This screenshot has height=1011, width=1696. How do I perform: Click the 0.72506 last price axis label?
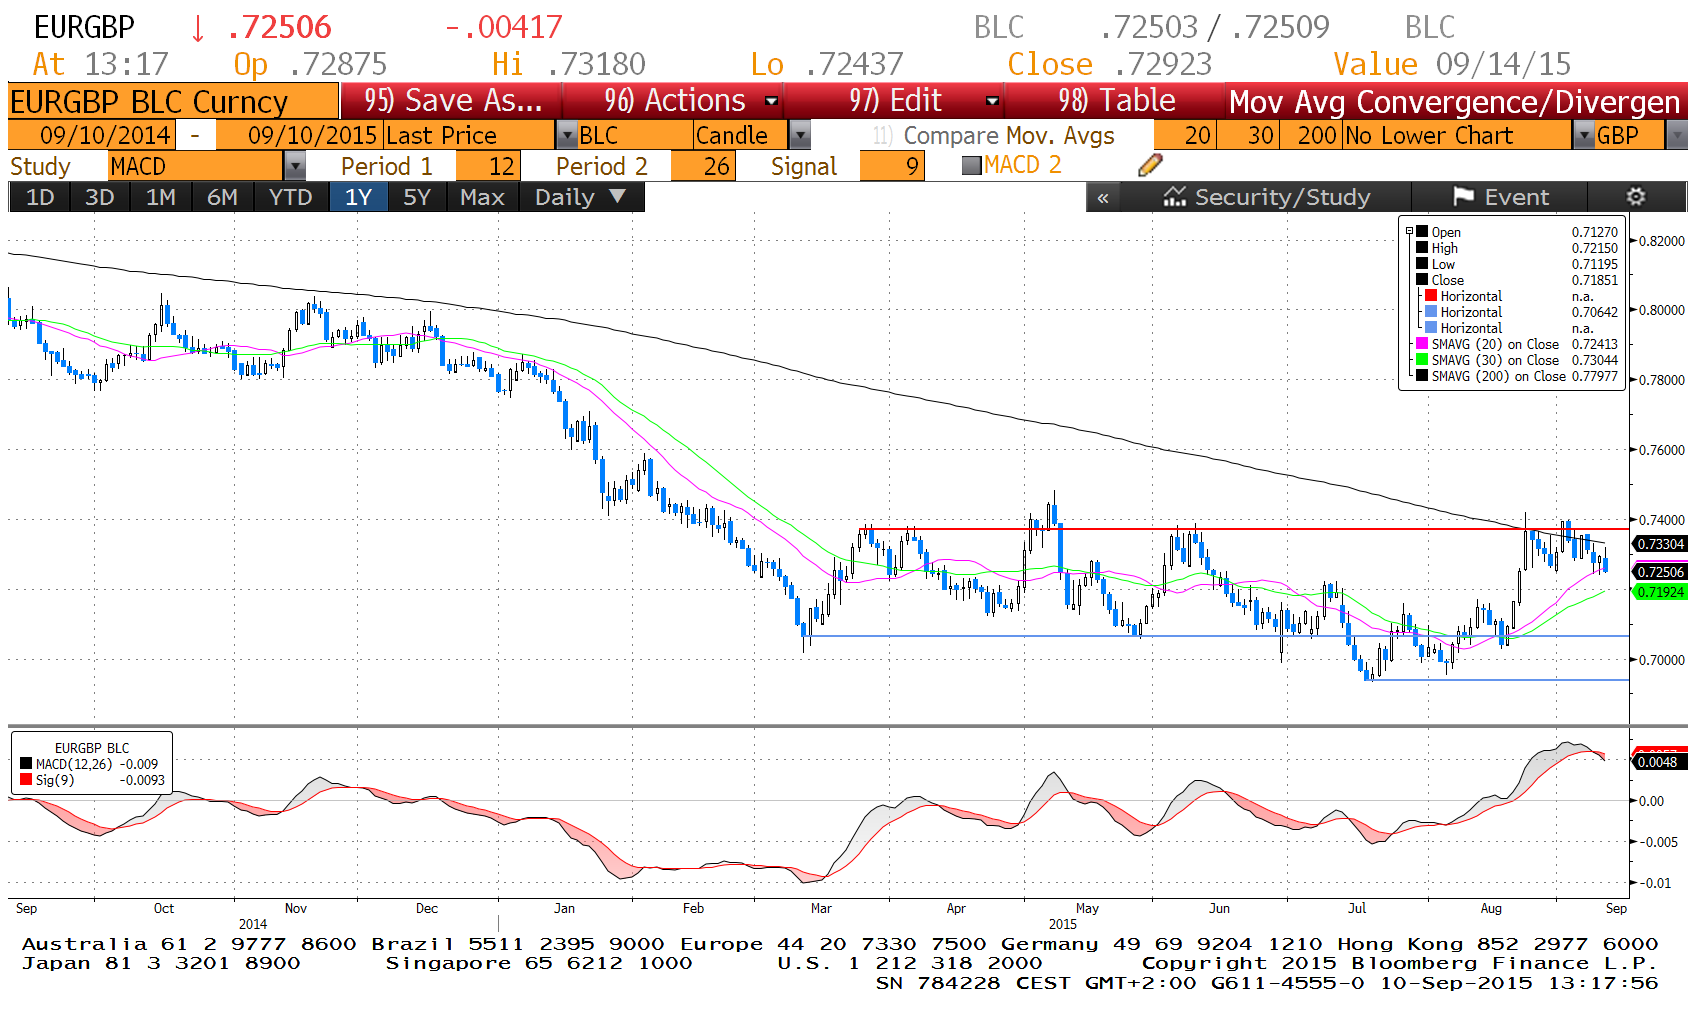click(x=1660, y=572)
